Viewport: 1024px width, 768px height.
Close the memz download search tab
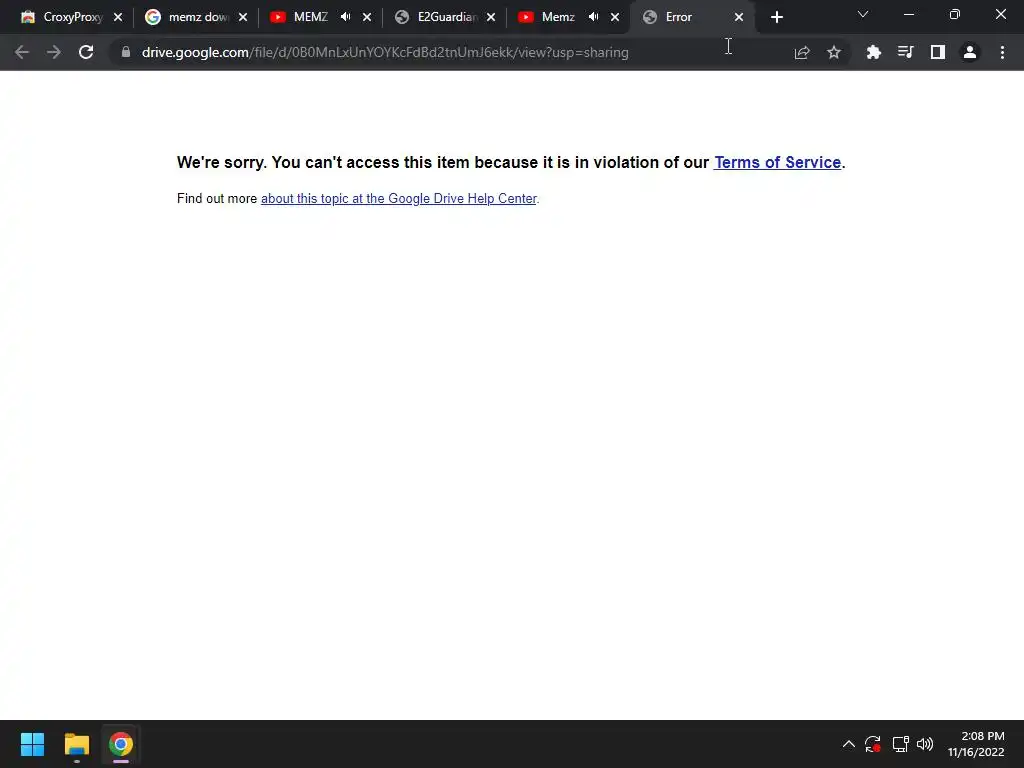tap(243, 18)
